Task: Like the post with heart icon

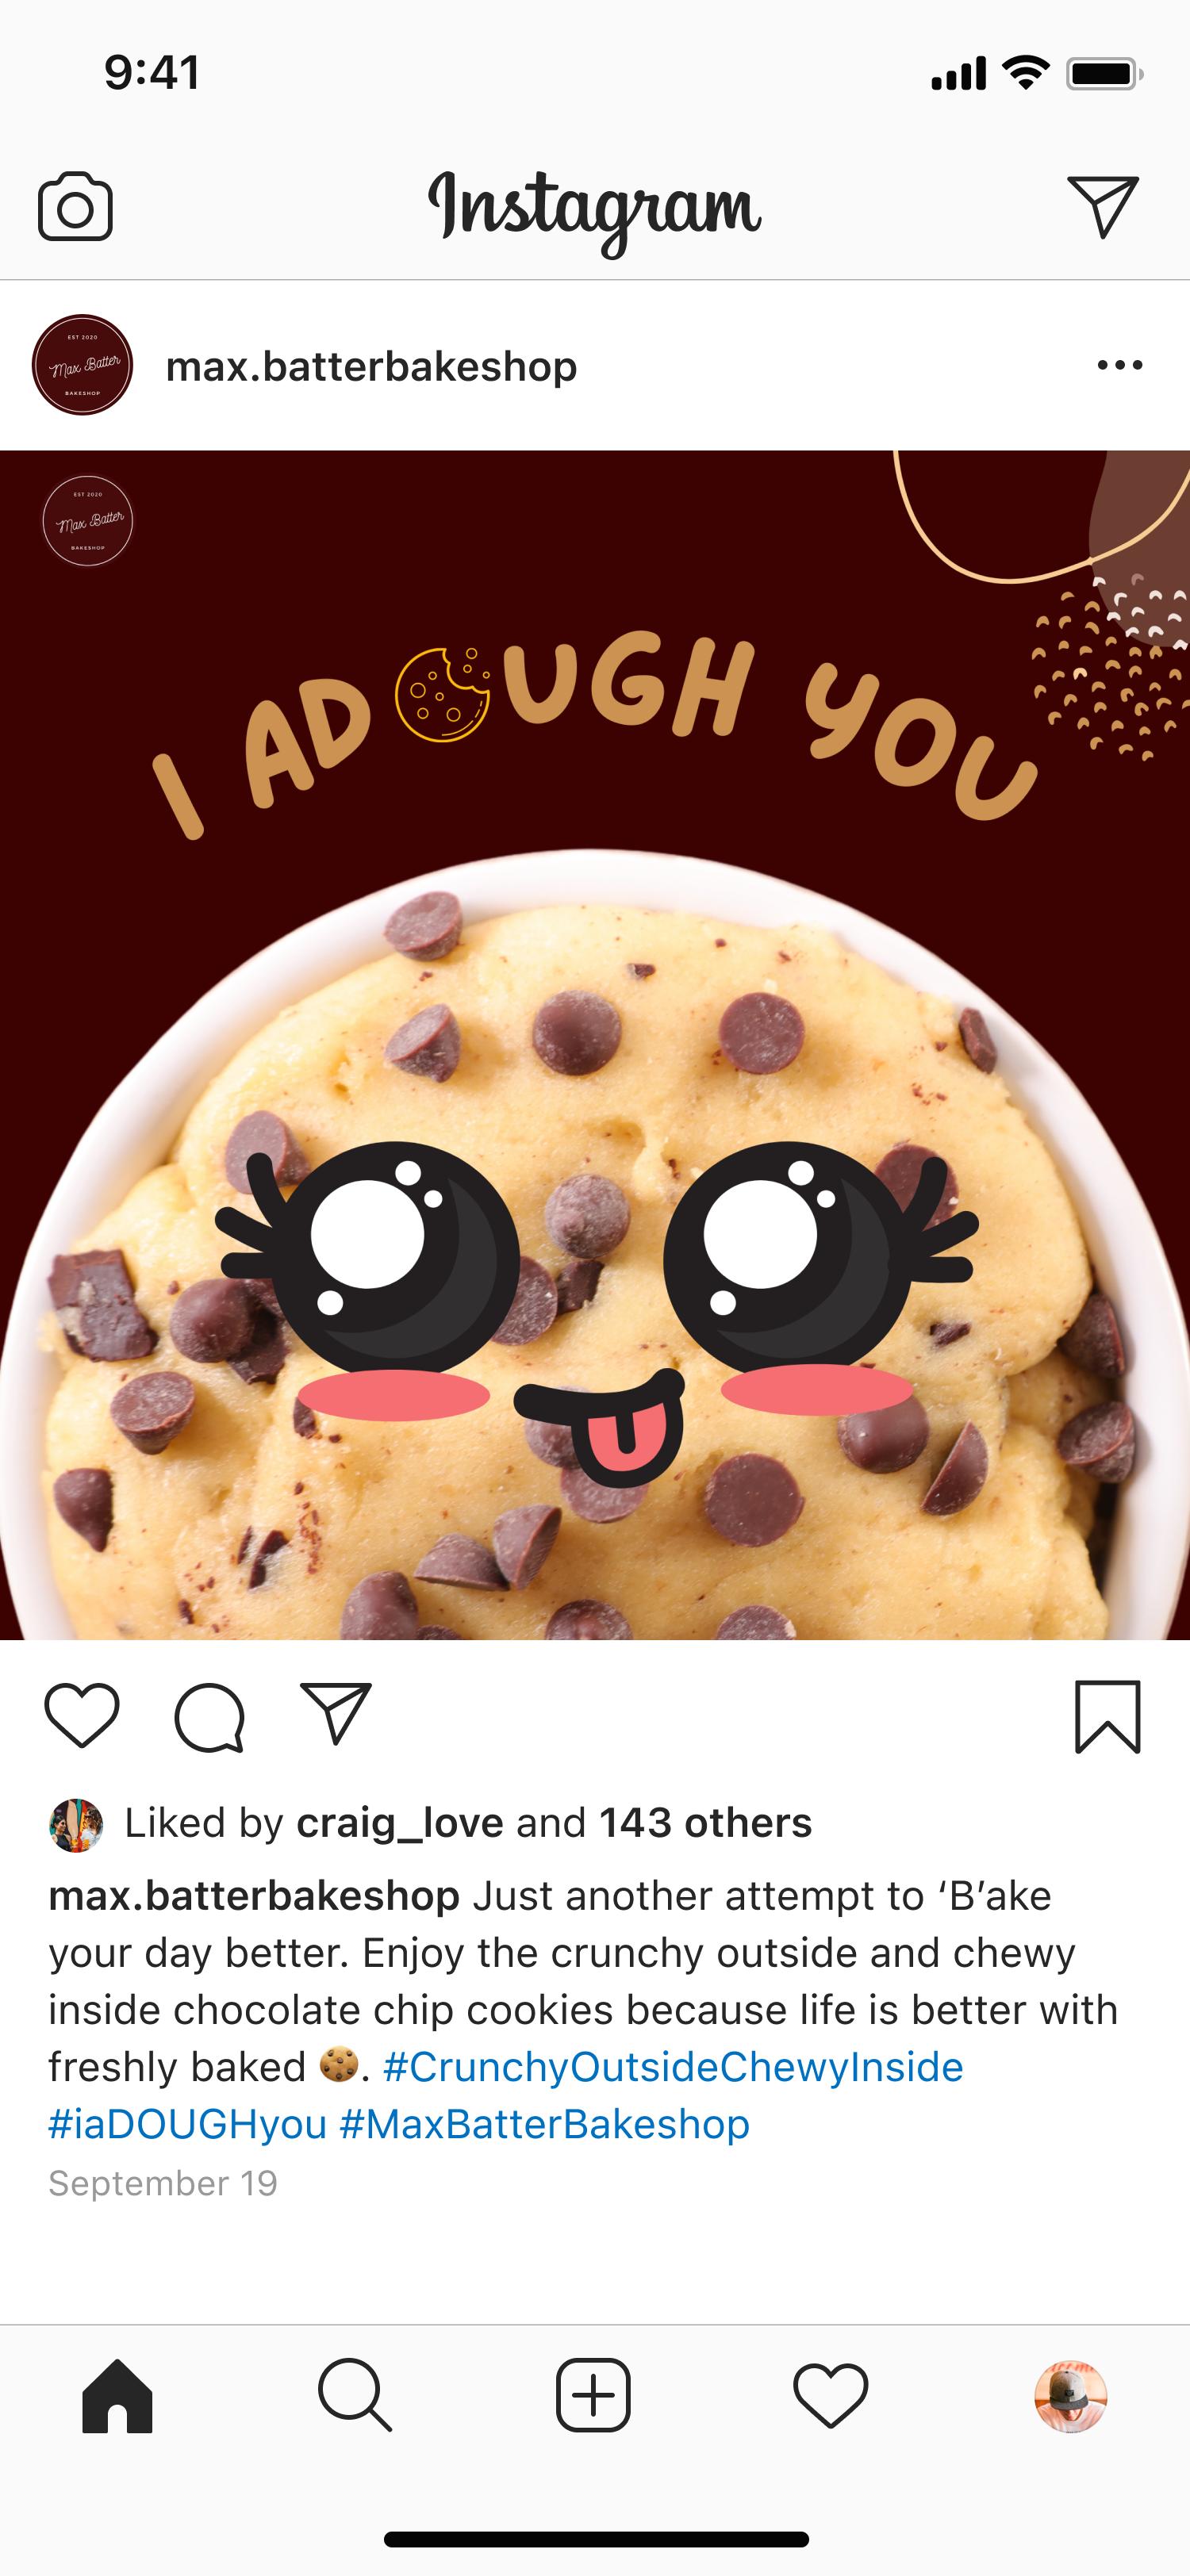Action: [x=82, y=1716]
